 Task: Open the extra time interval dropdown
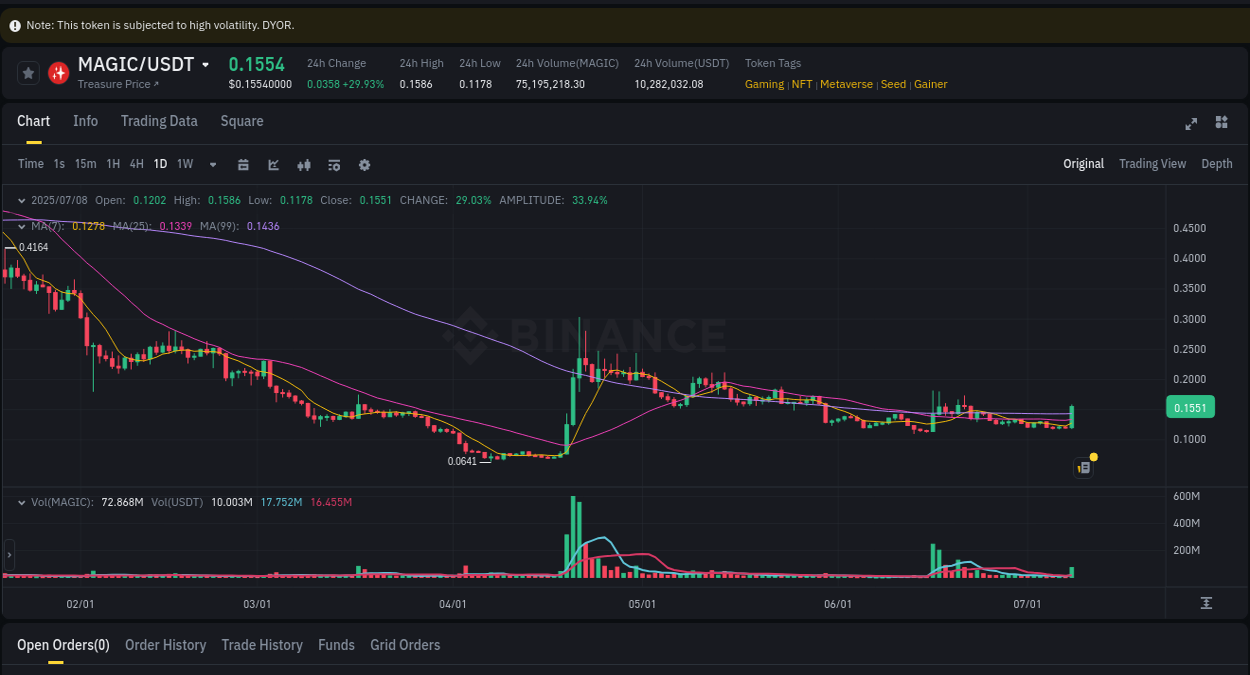coord(212,164)
